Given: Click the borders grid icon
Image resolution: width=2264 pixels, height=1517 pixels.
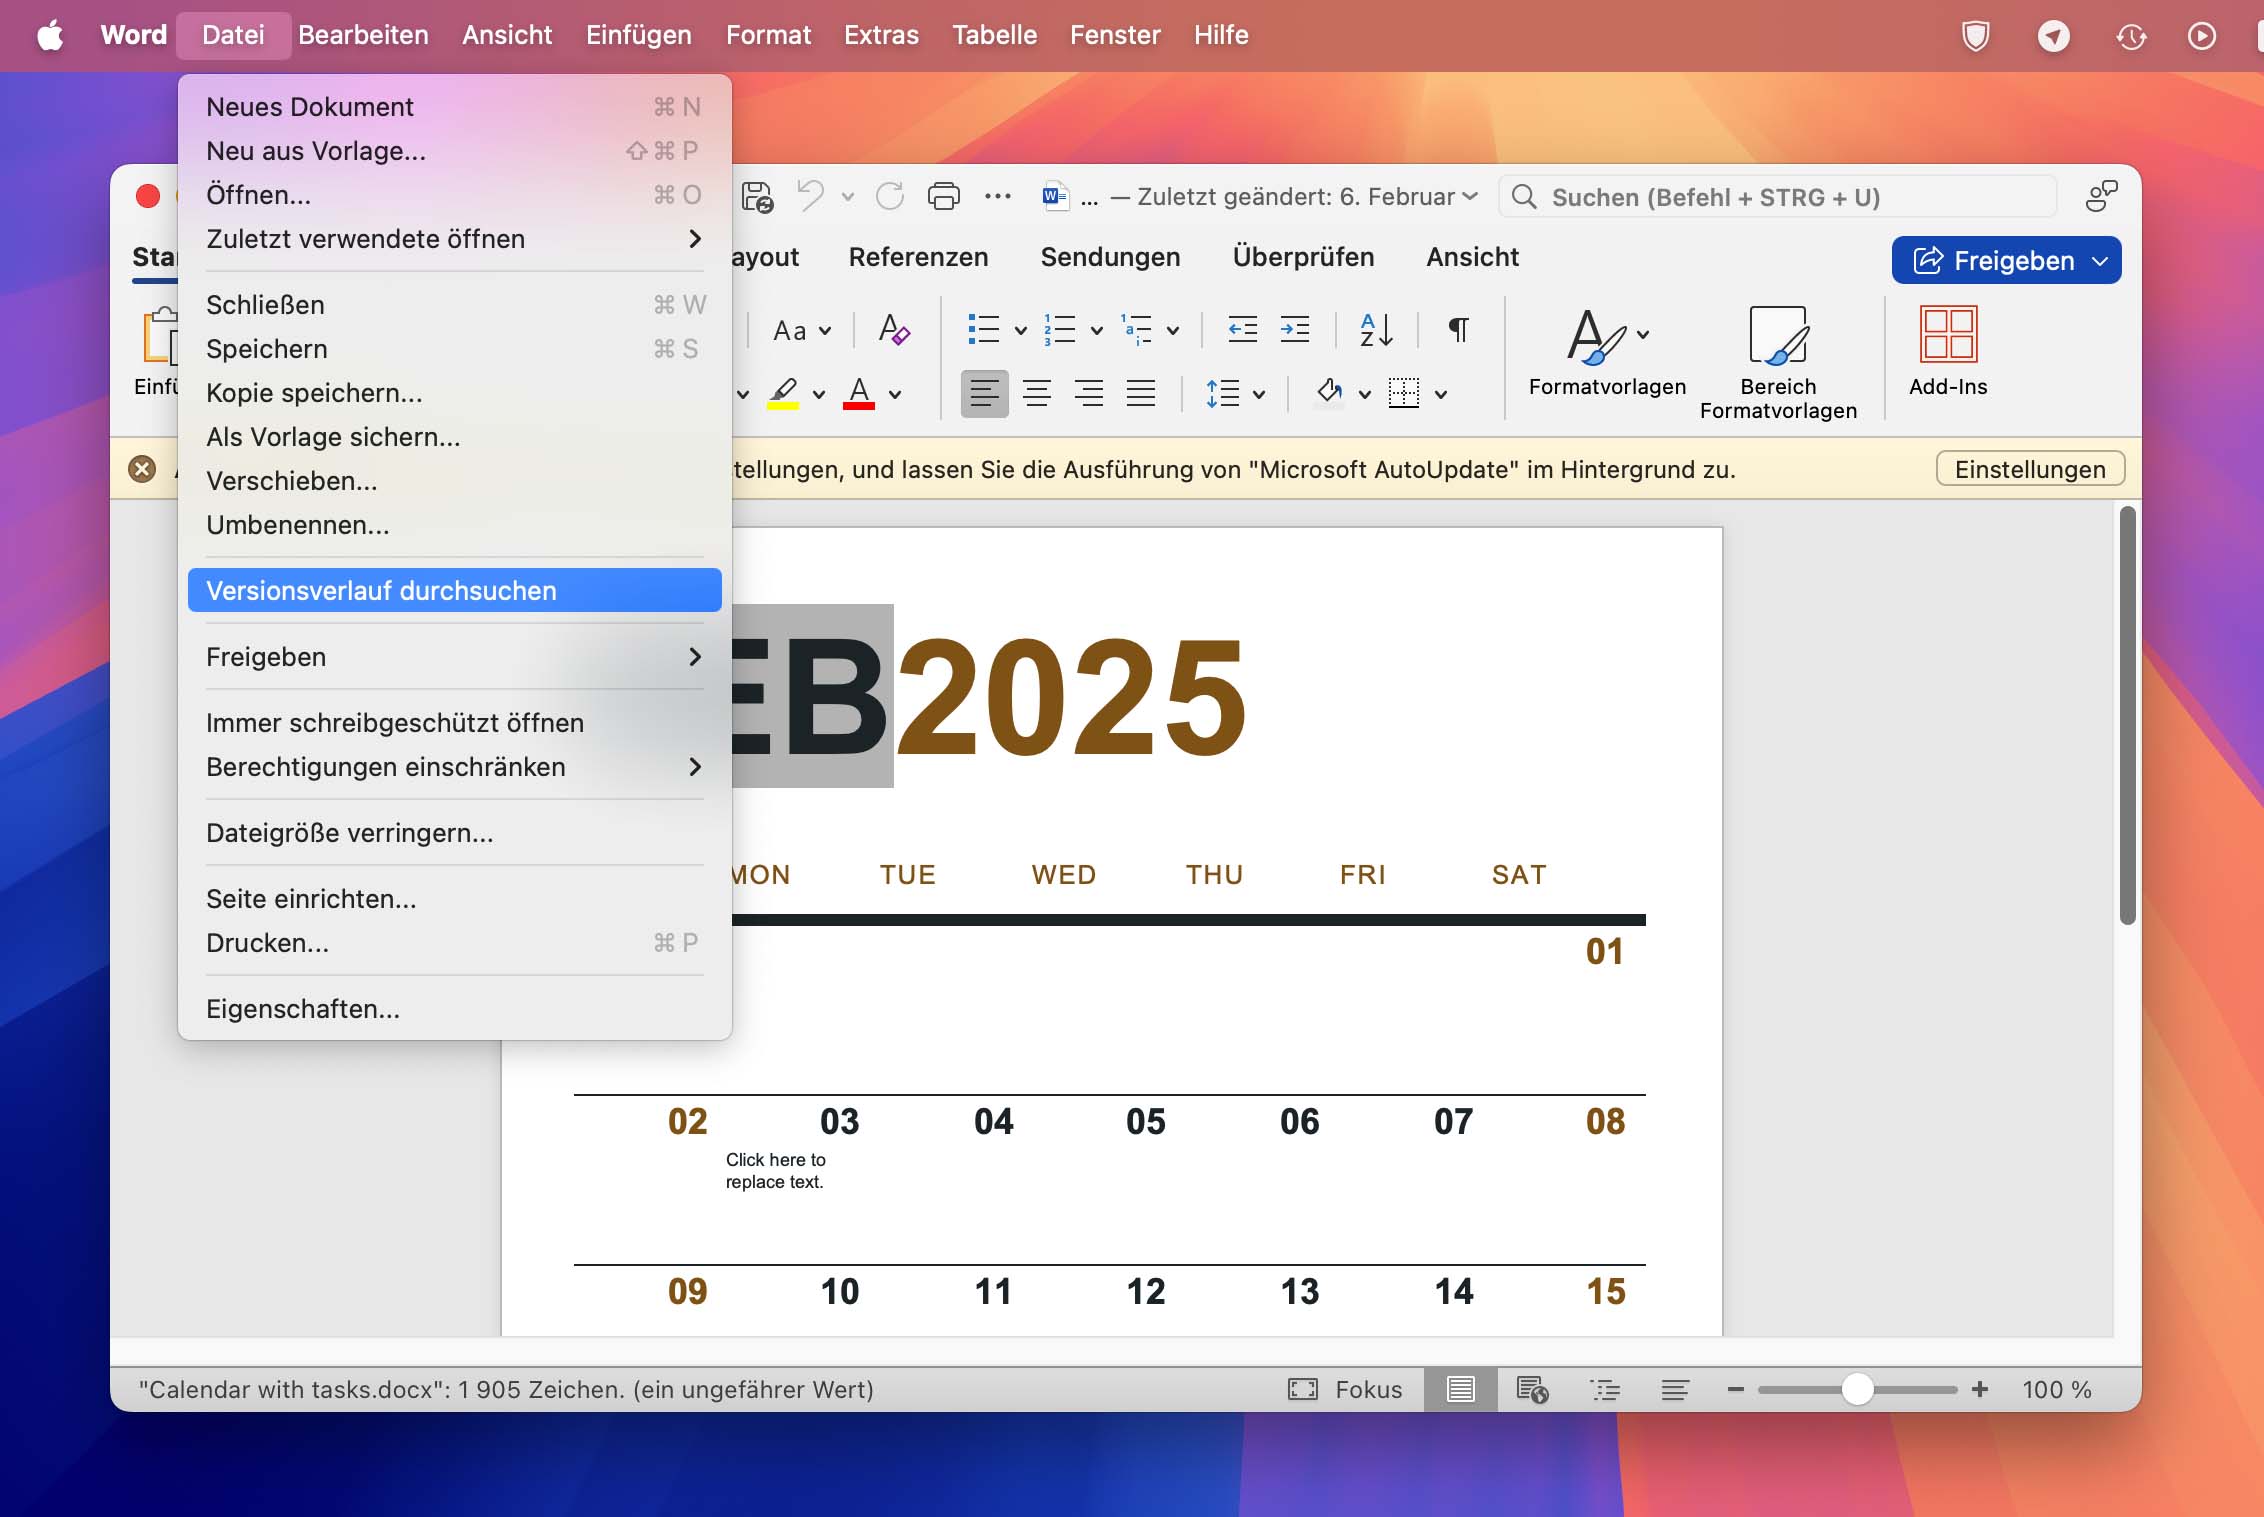Looking at the screenshot, I should click(1404, 393).
